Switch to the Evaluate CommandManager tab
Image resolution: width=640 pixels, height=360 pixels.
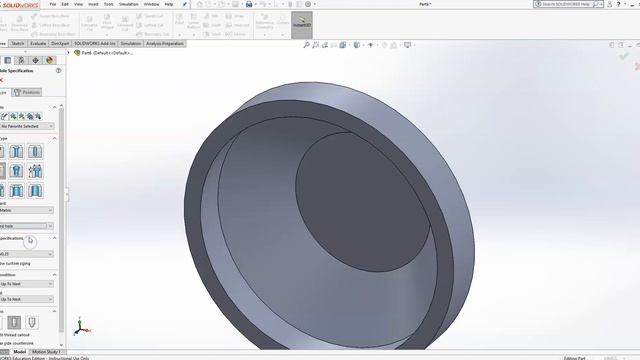click(38, 43)
